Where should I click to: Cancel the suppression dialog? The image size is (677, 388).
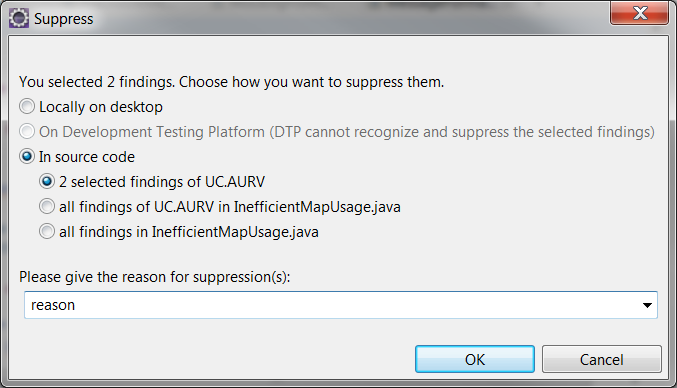coord(601,359)
